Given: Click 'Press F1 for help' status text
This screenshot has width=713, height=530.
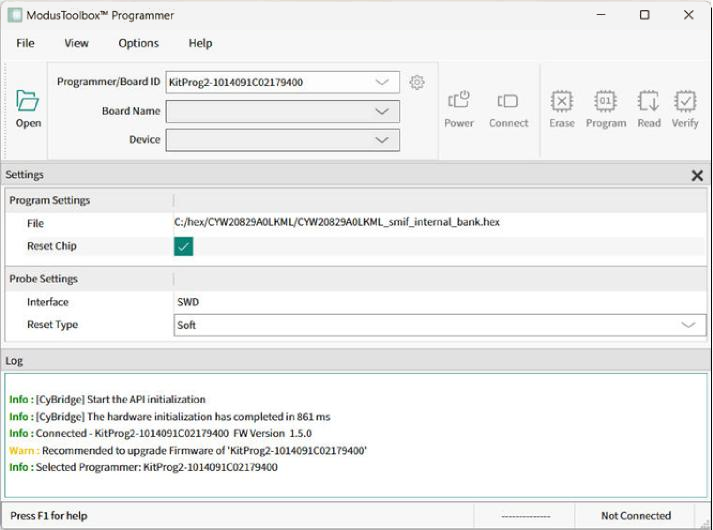Looking at the screenshot, I should click(x=49, y=515).
